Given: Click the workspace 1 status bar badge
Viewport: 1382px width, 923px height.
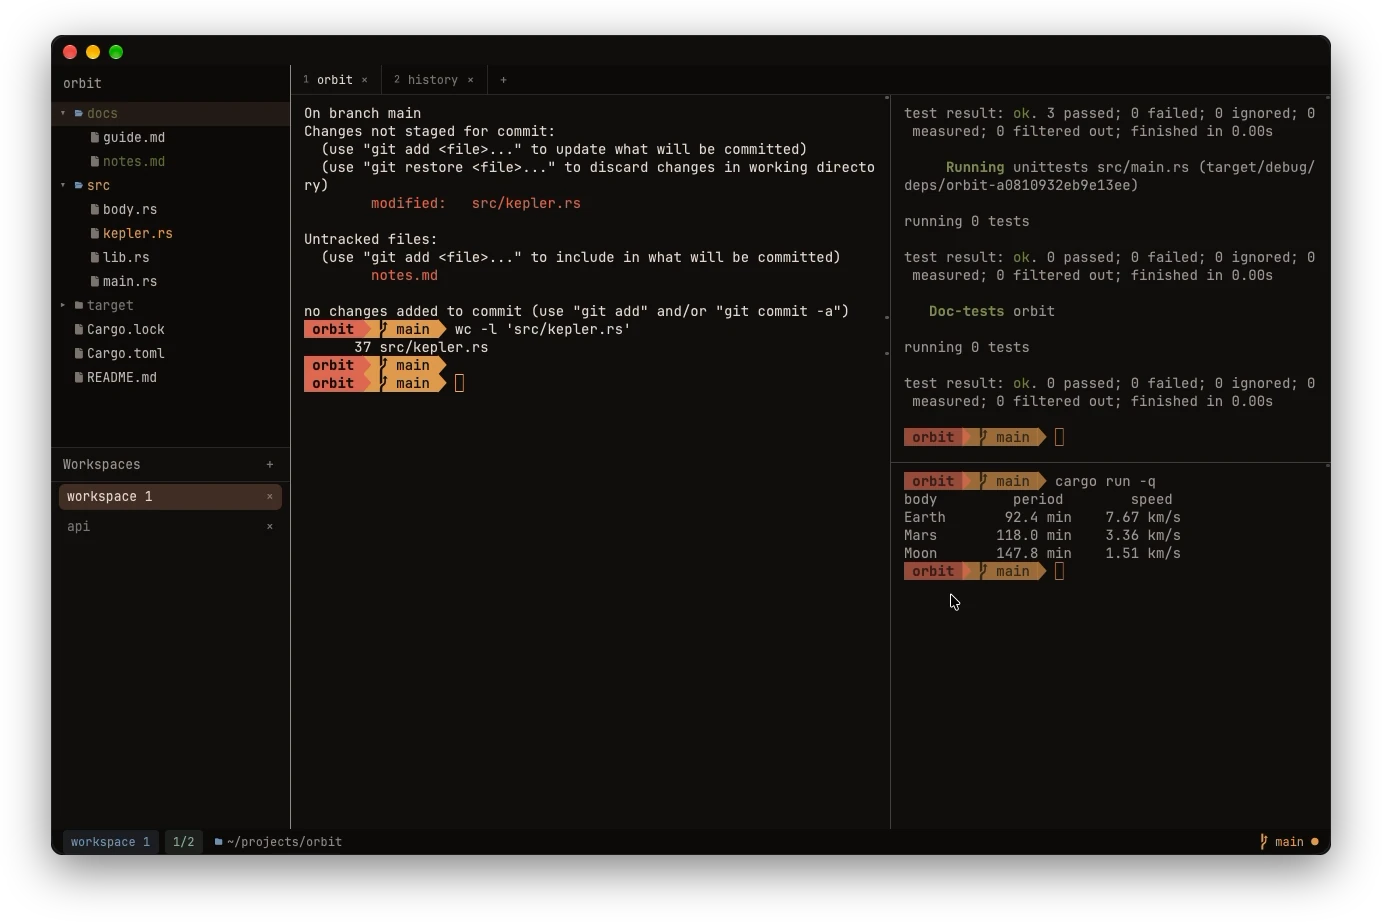Looking at the screenshot, I should click(110, 842).
